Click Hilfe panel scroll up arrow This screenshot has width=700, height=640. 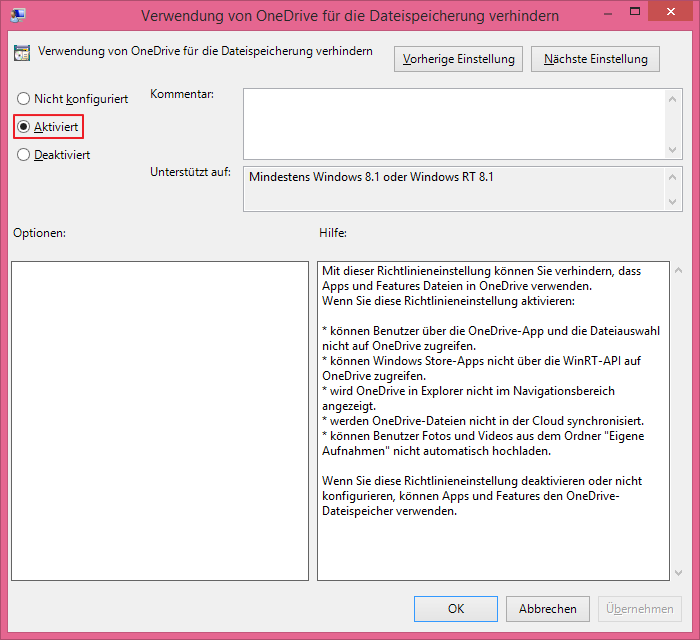point(679,270)
